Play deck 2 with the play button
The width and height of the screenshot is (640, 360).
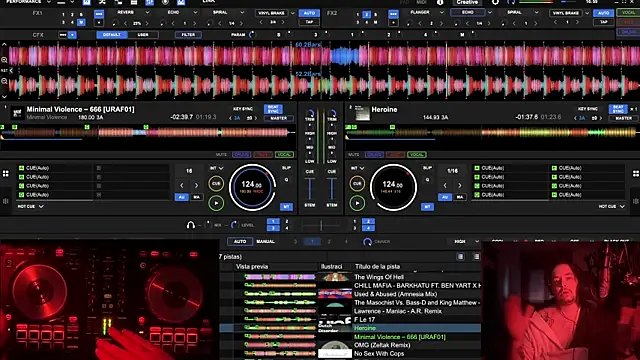tap(357, 203)
